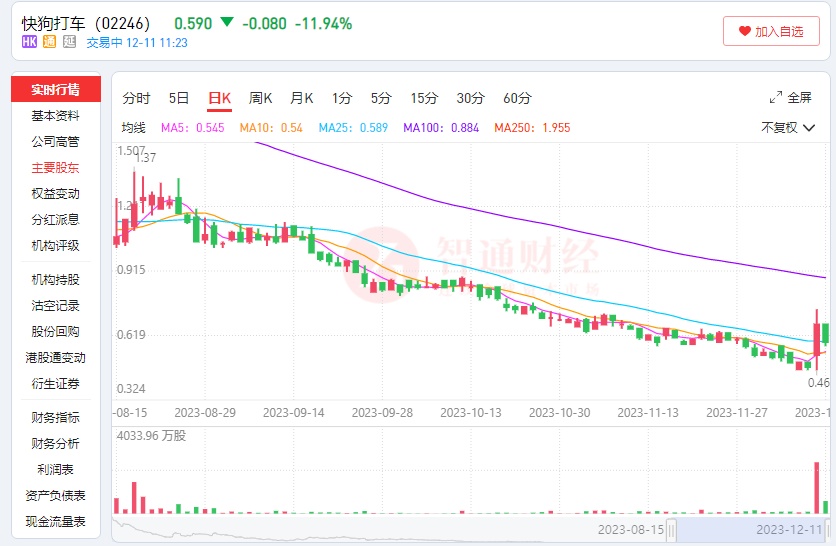Switch chart to 分时 intraday view

136,98
